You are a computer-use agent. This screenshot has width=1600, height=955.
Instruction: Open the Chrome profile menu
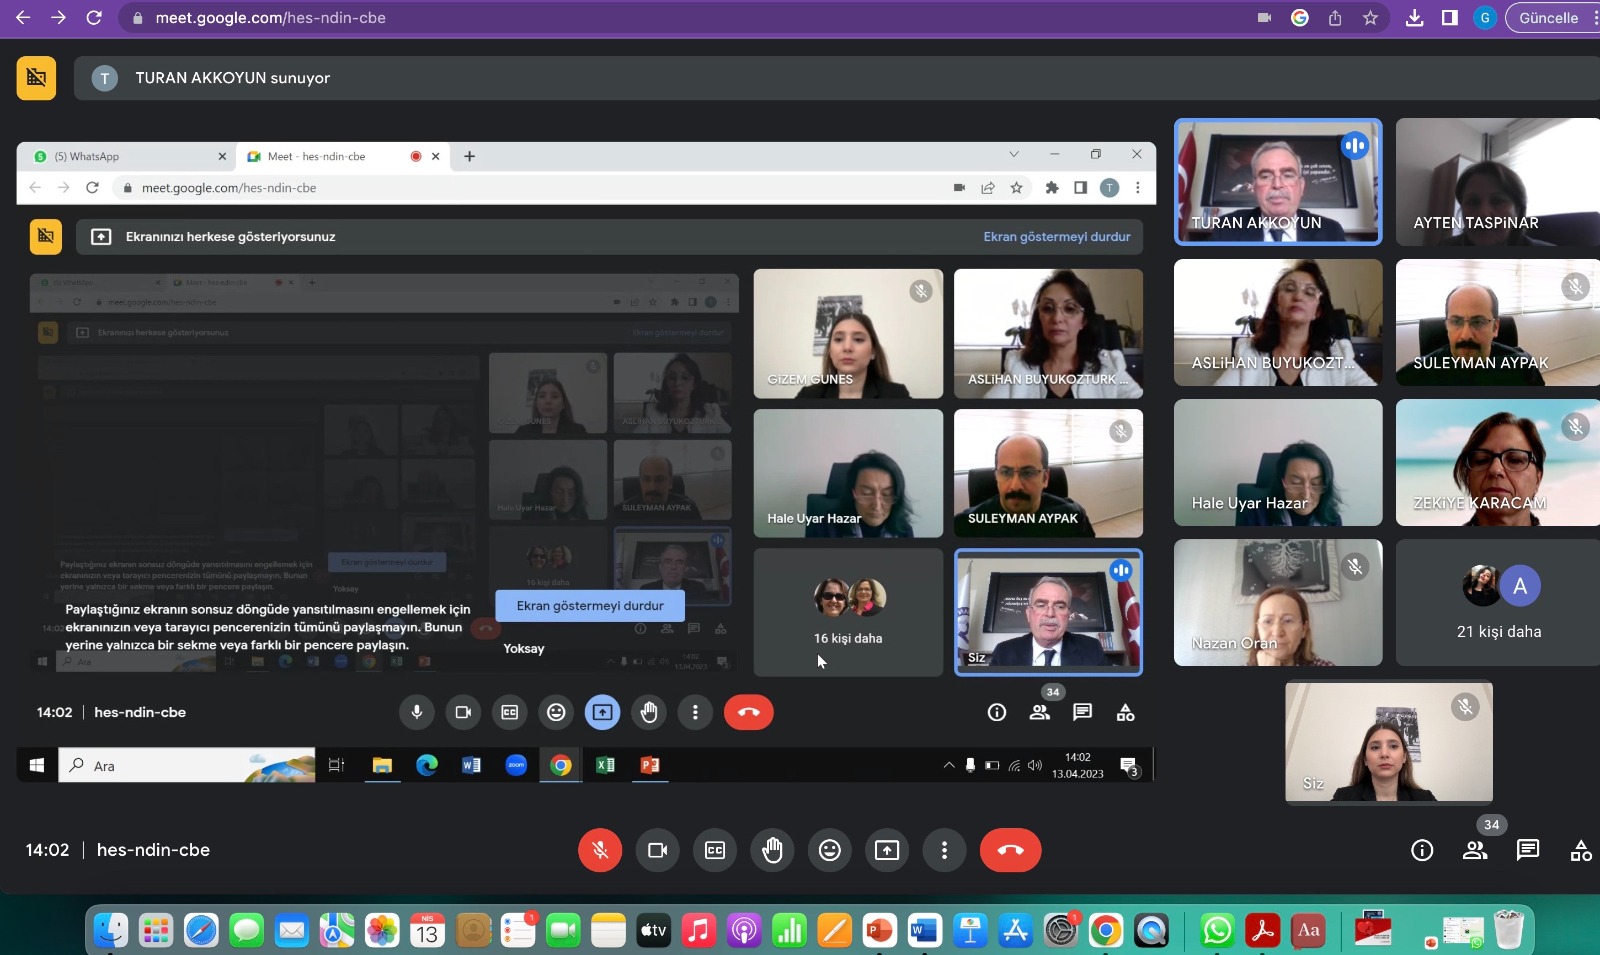pos(1485,18)
